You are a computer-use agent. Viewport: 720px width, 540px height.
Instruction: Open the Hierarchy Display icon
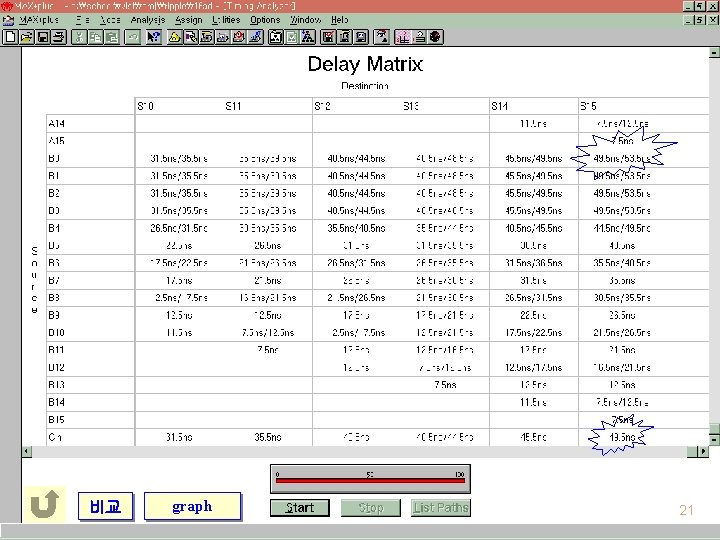click(174, 37)
